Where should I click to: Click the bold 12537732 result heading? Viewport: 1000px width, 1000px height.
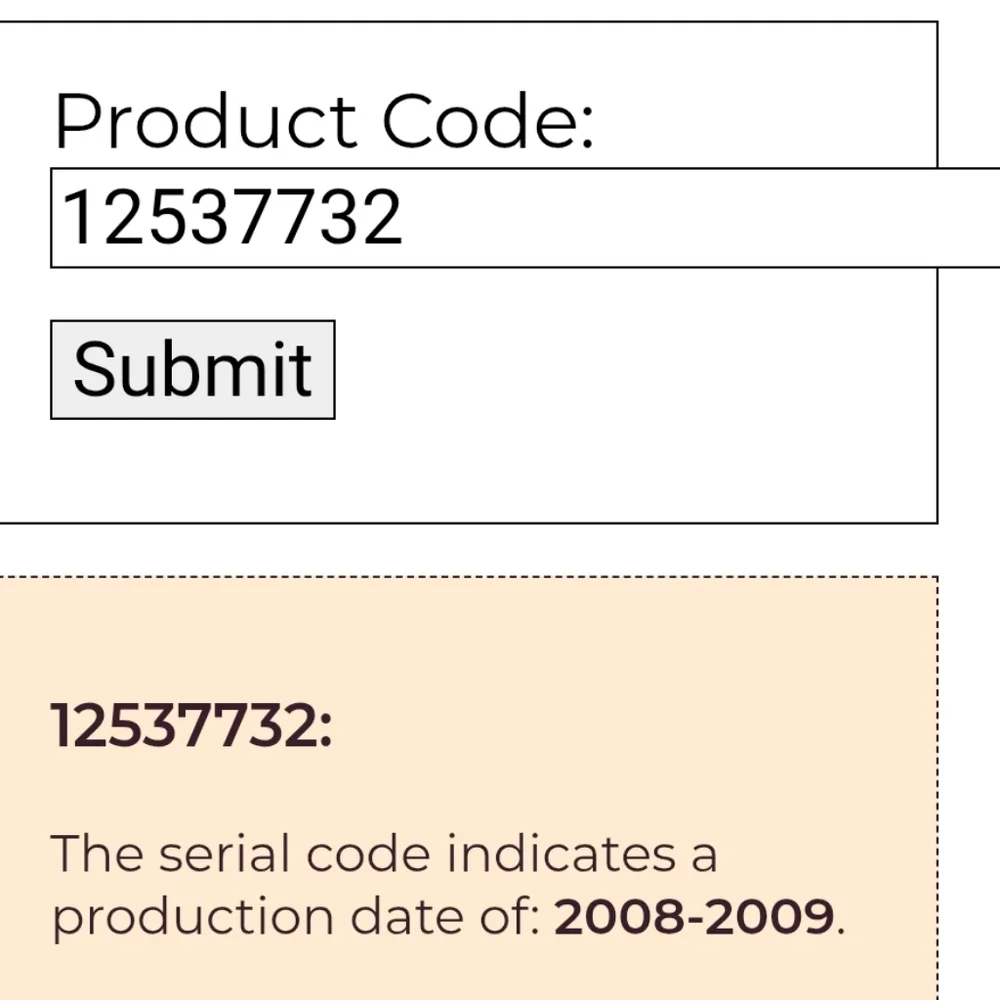191,725
